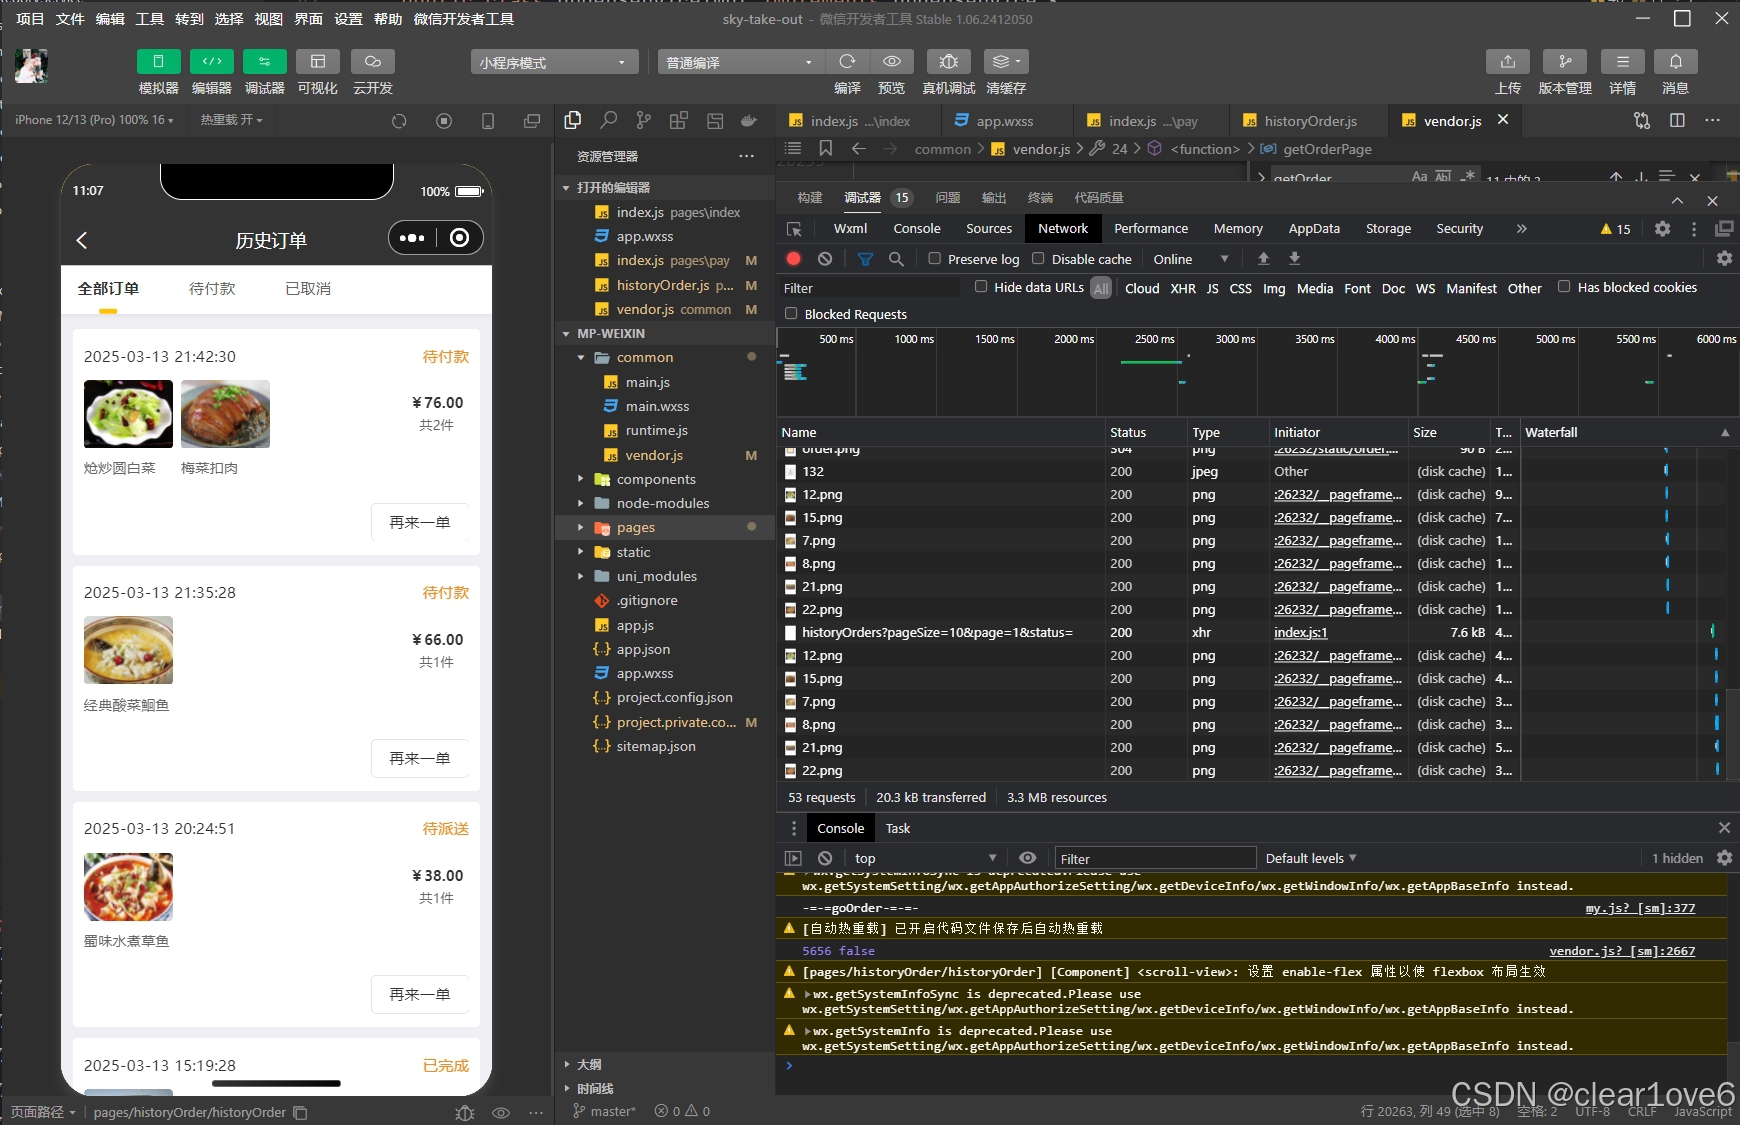
Task: Open source control in editor sidebar
Action: pyautogui.click(x=643, y=121)
